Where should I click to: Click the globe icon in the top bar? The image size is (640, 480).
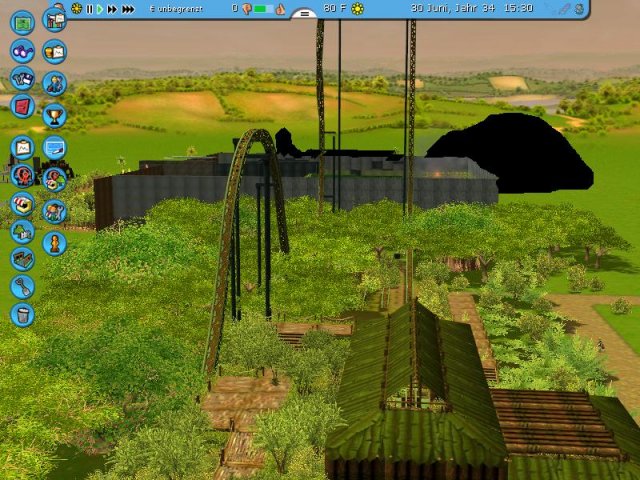(x=579, y=9)
